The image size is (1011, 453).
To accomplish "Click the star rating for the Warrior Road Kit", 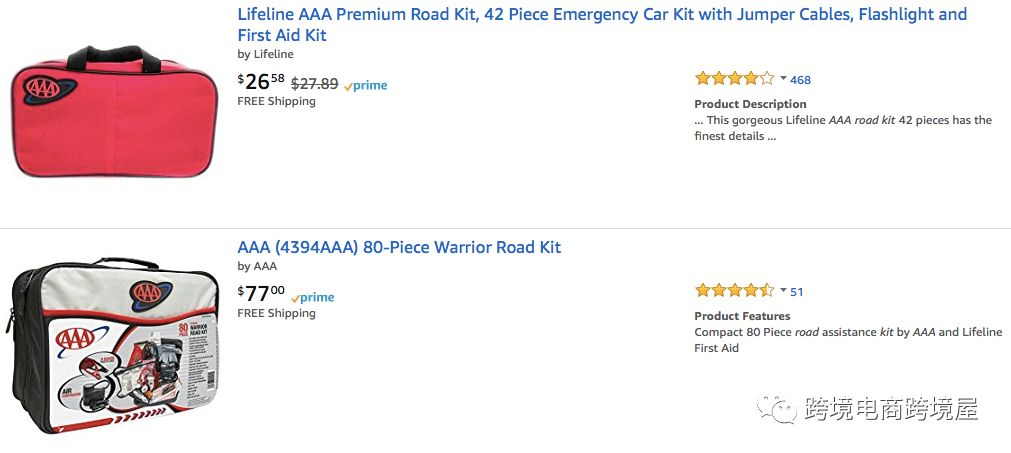I will tap(734, 291).
